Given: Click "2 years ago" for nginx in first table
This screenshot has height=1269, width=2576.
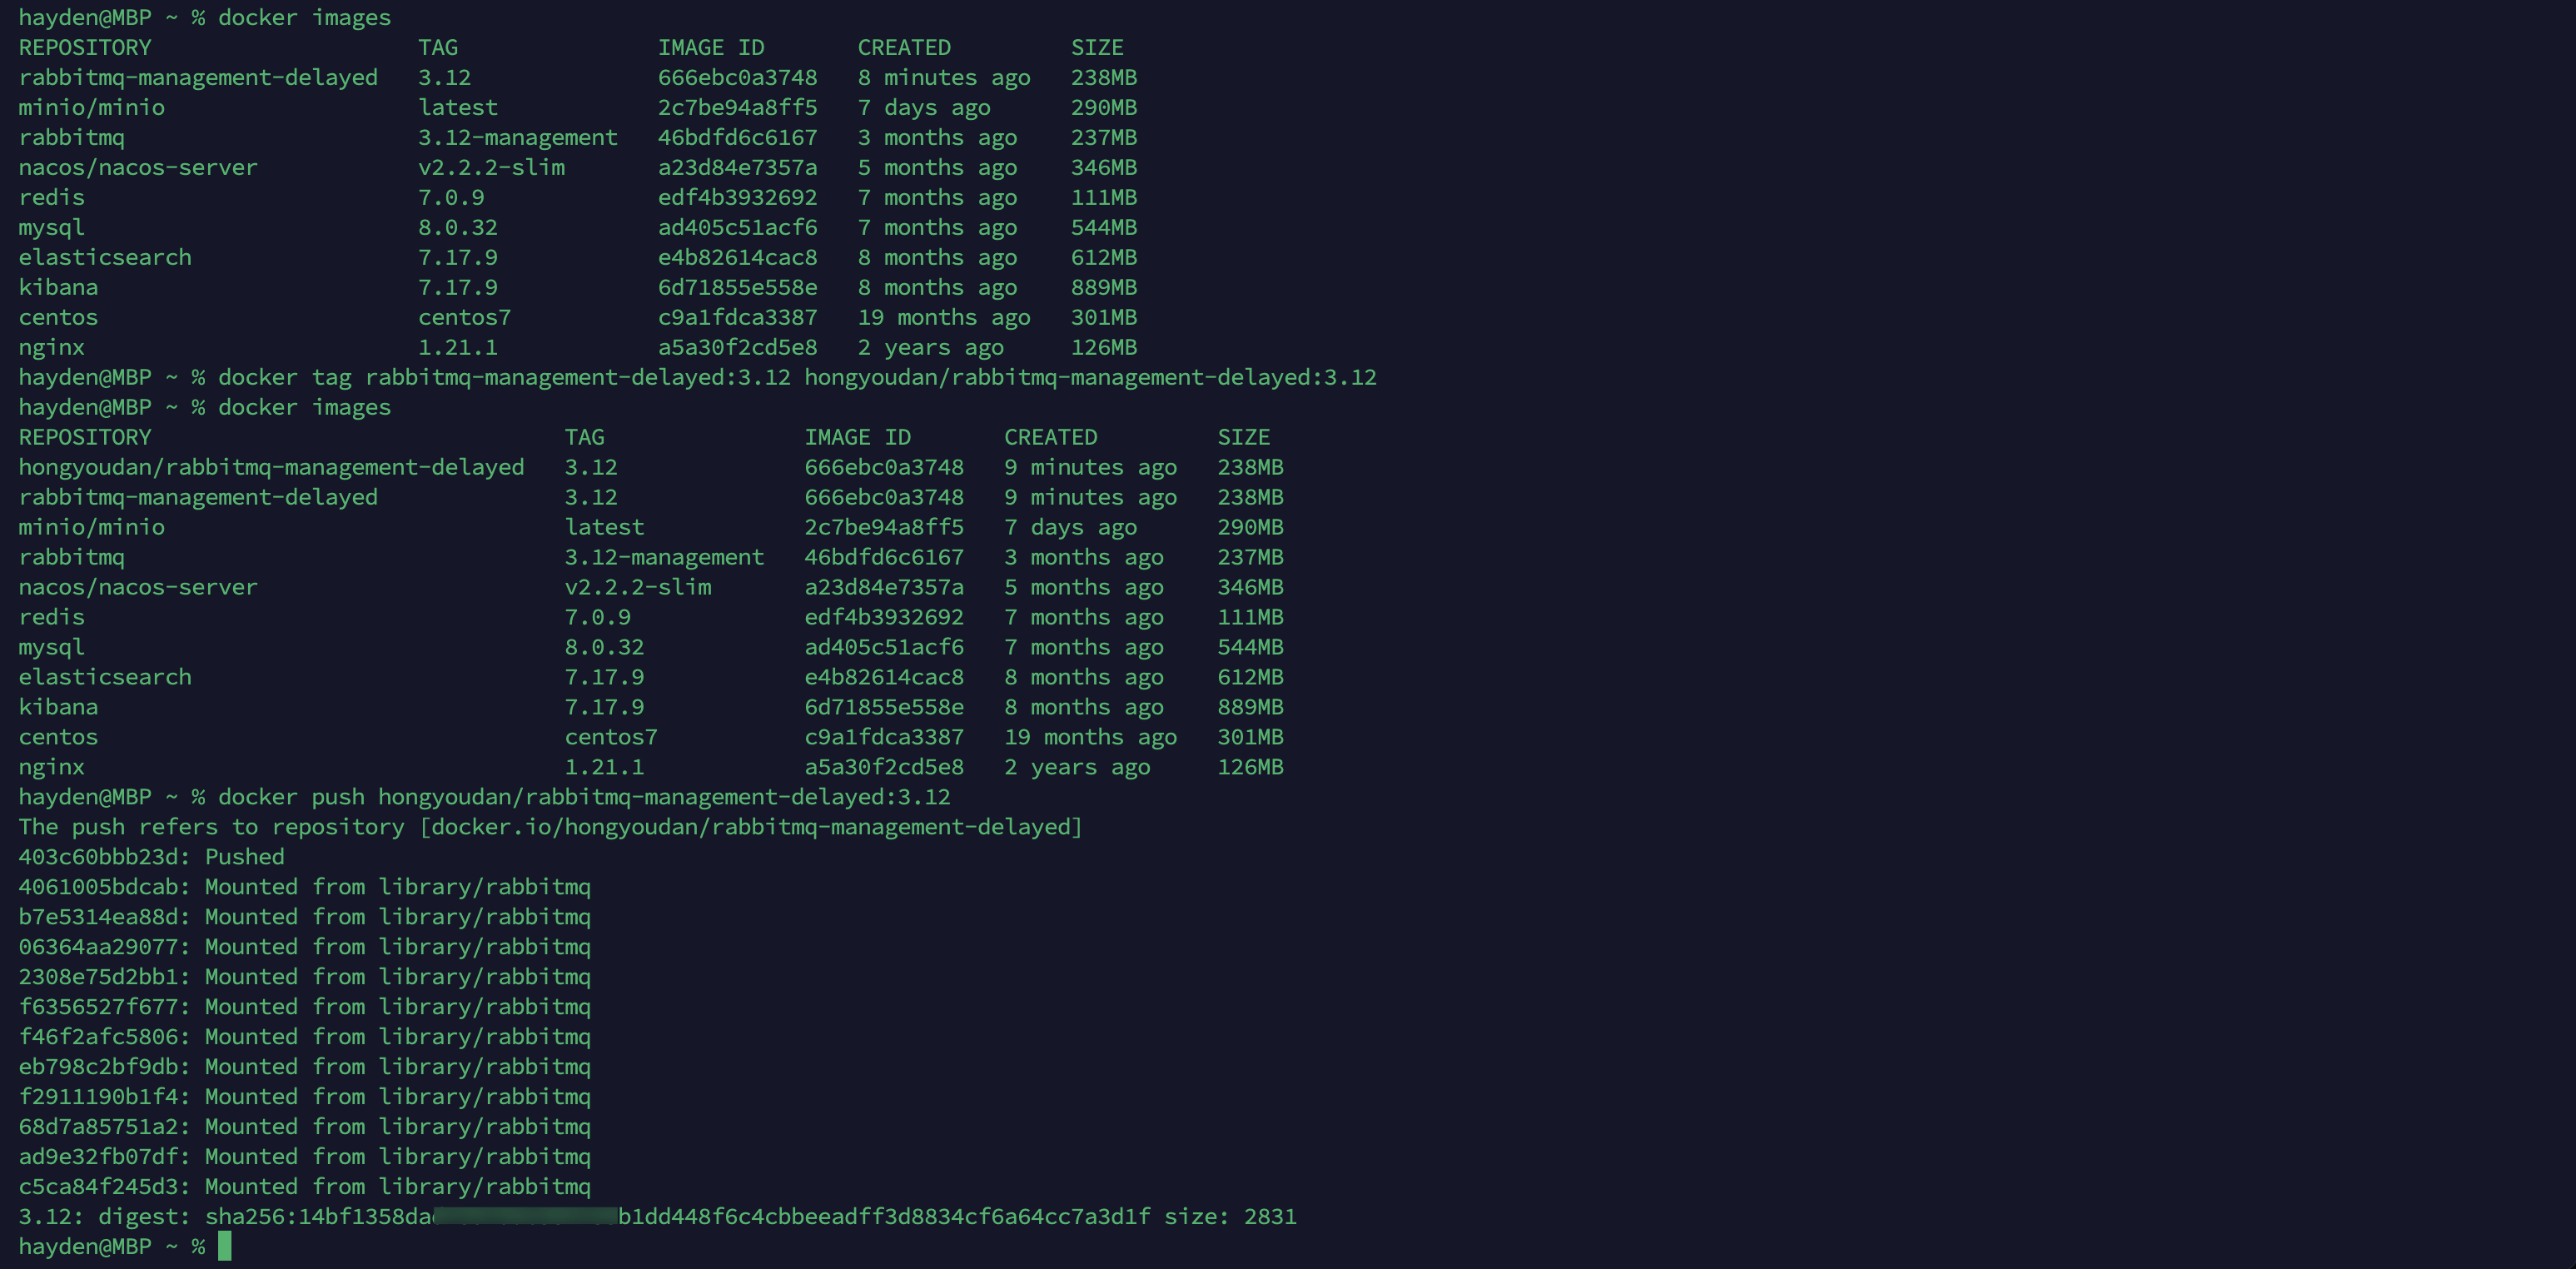Looking at the screenshot, I should 930,347.
